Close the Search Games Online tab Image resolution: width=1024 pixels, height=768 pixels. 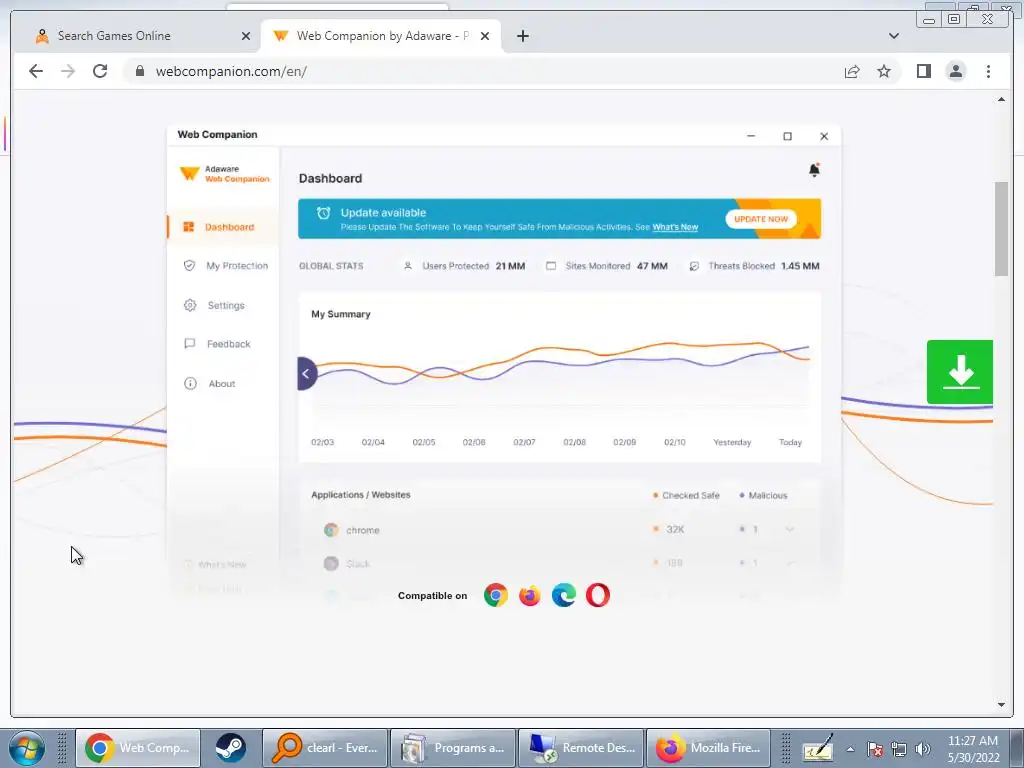coord(246,36)
